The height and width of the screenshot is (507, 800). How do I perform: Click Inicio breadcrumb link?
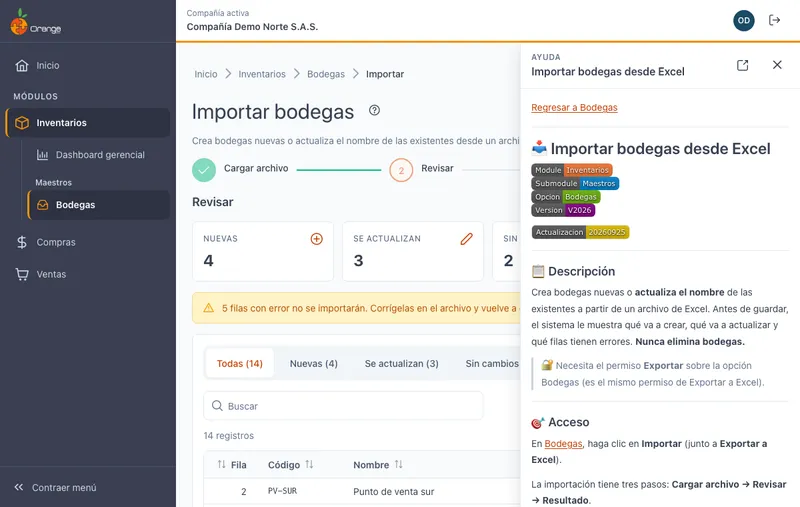click(x=206, y=74)
